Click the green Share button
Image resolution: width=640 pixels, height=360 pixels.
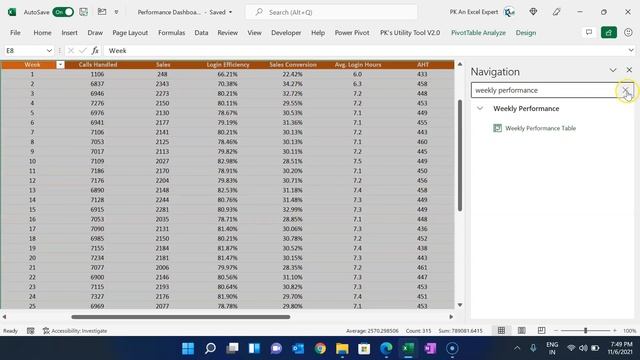click(x=609, y=33)
